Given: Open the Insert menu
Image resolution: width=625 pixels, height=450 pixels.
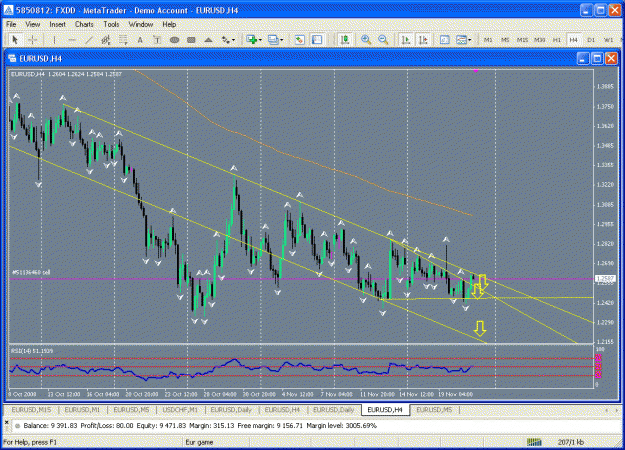Looking at the screenshot, I should (x=57, y=24).
